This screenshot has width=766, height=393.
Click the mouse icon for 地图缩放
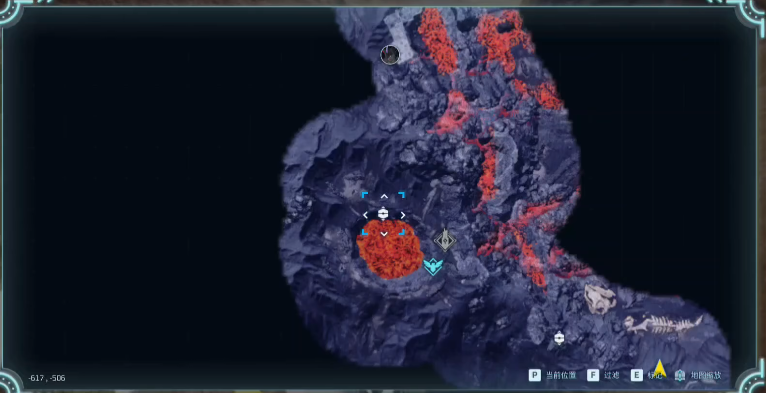pyautogui.click(x=680, y=375)
